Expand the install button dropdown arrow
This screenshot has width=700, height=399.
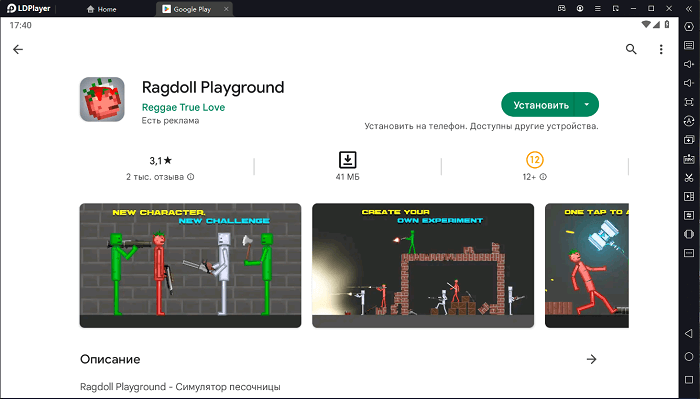point(587,104)
